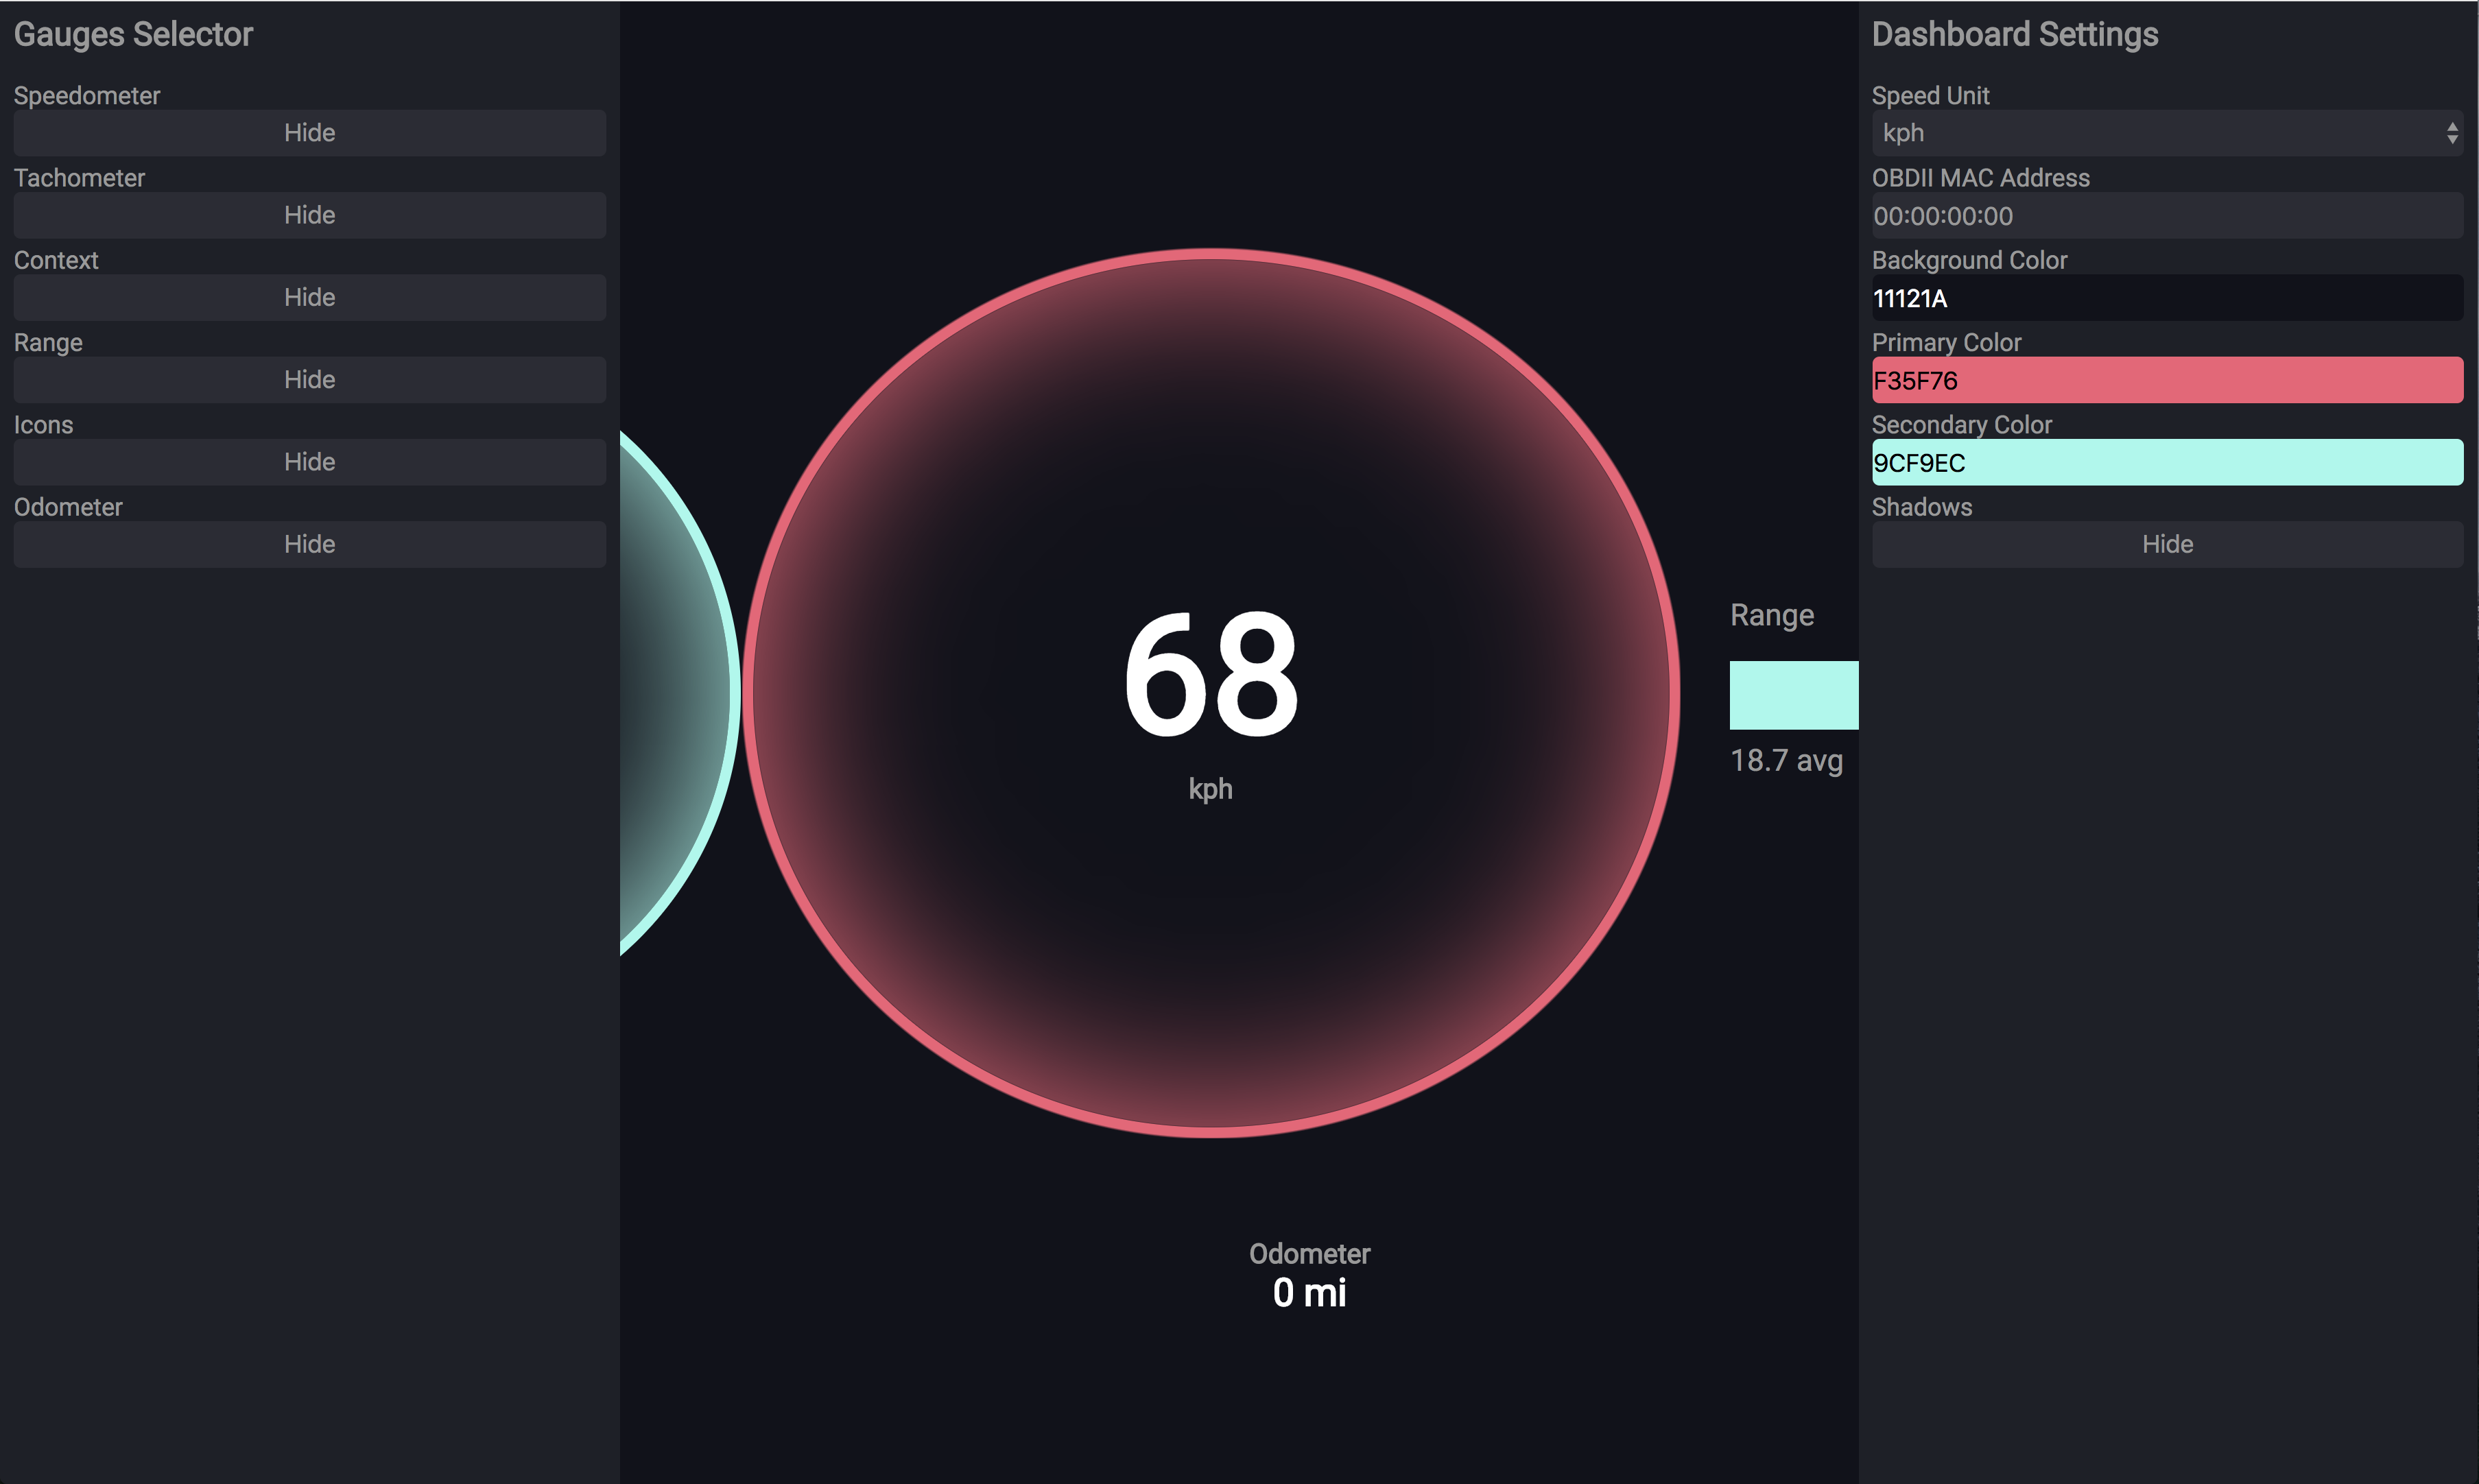Hide the Tachometer gauge

309,215
